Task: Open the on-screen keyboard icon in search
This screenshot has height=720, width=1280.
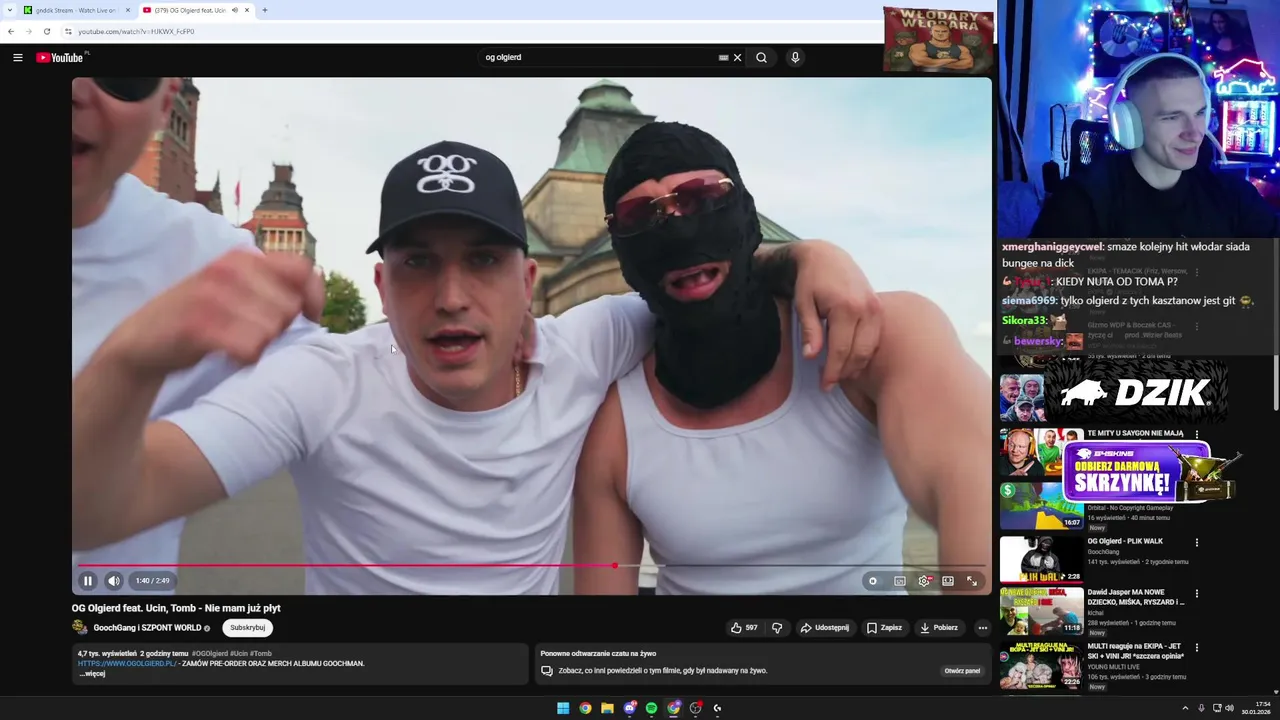Action: point(723,57)
